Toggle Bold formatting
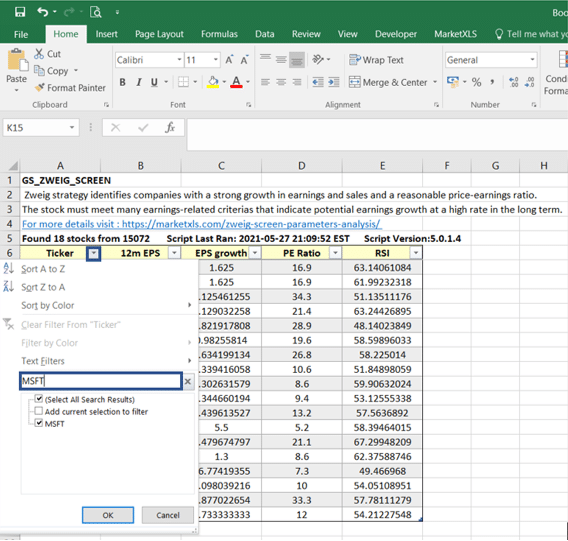Screen dimensions: 568x541 123,82
